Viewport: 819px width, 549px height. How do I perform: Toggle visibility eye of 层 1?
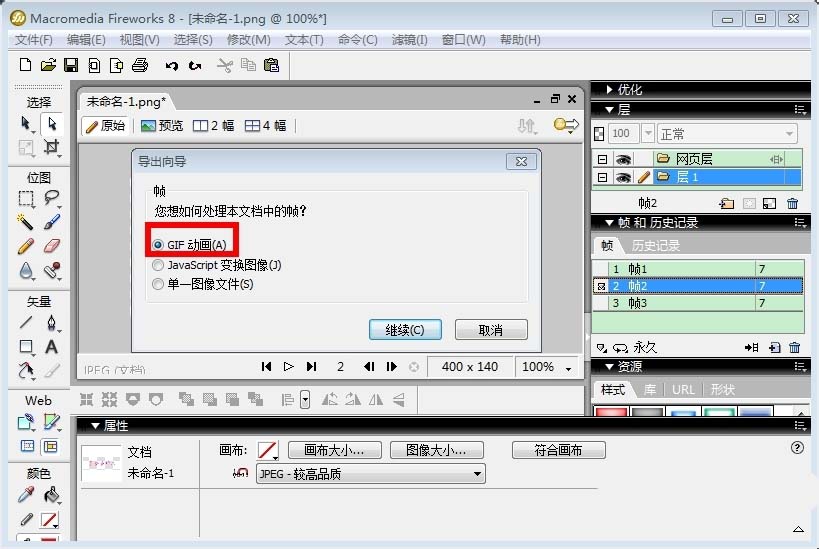(x=623, y=178)
